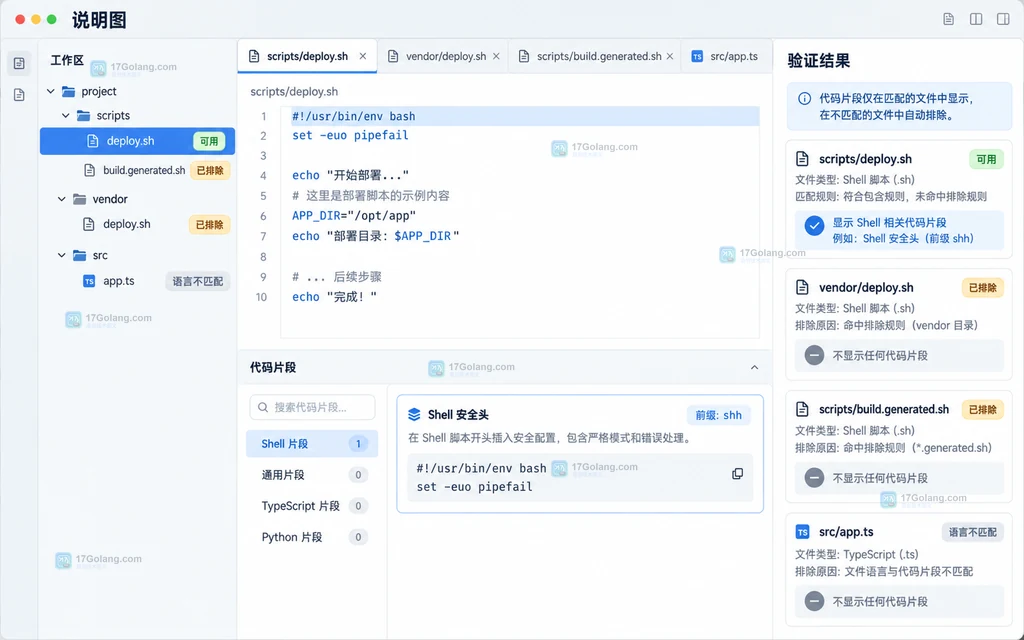Select the Shell 片段 category
The height and width of the screenshot is (640, 1024).
tap(312, 444)
